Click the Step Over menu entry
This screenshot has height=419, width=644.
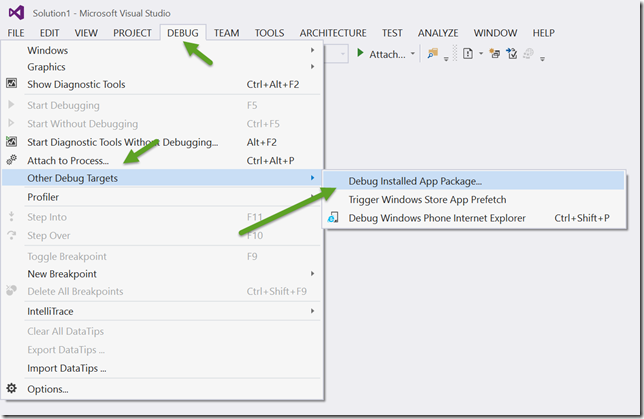(162, 235)
